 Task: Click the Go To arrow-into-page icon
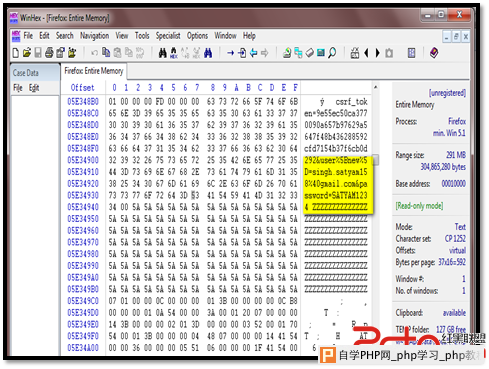242,53
